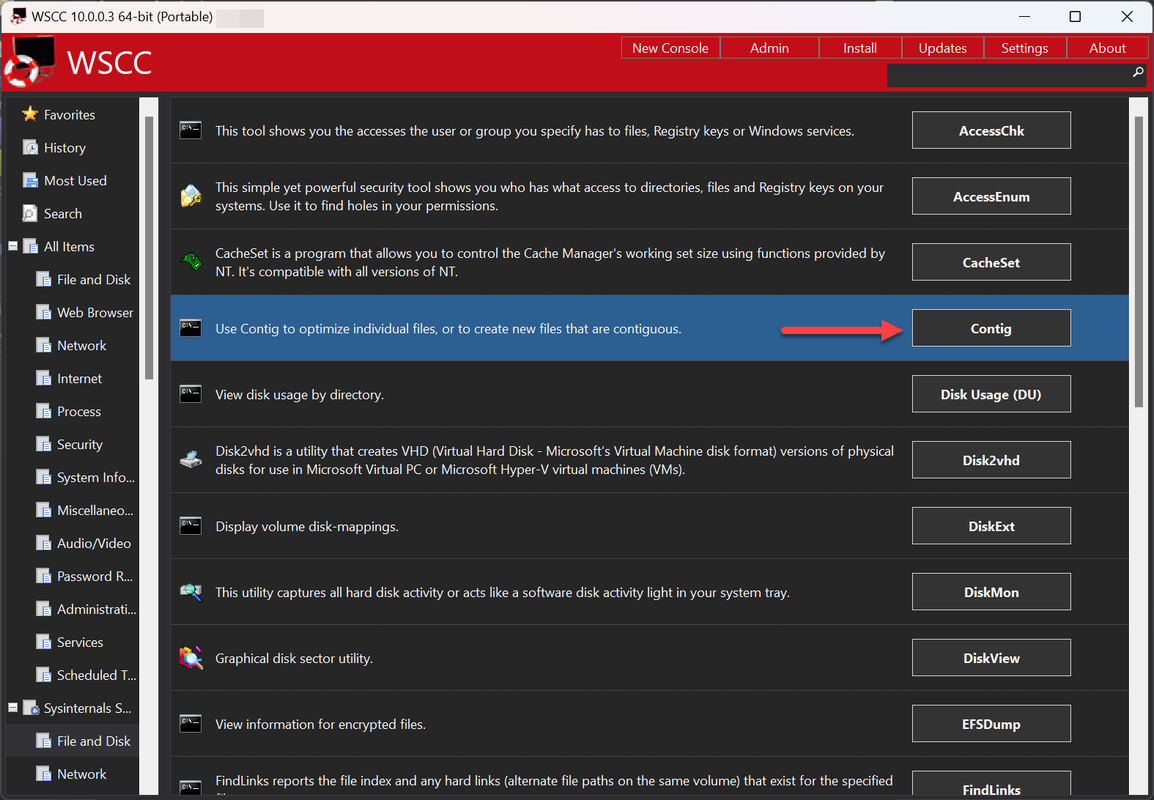The image size is (1154, 800).
Task: Launch the Disk2vhd button
Action: pyautogui.click(x=991, y=460)
